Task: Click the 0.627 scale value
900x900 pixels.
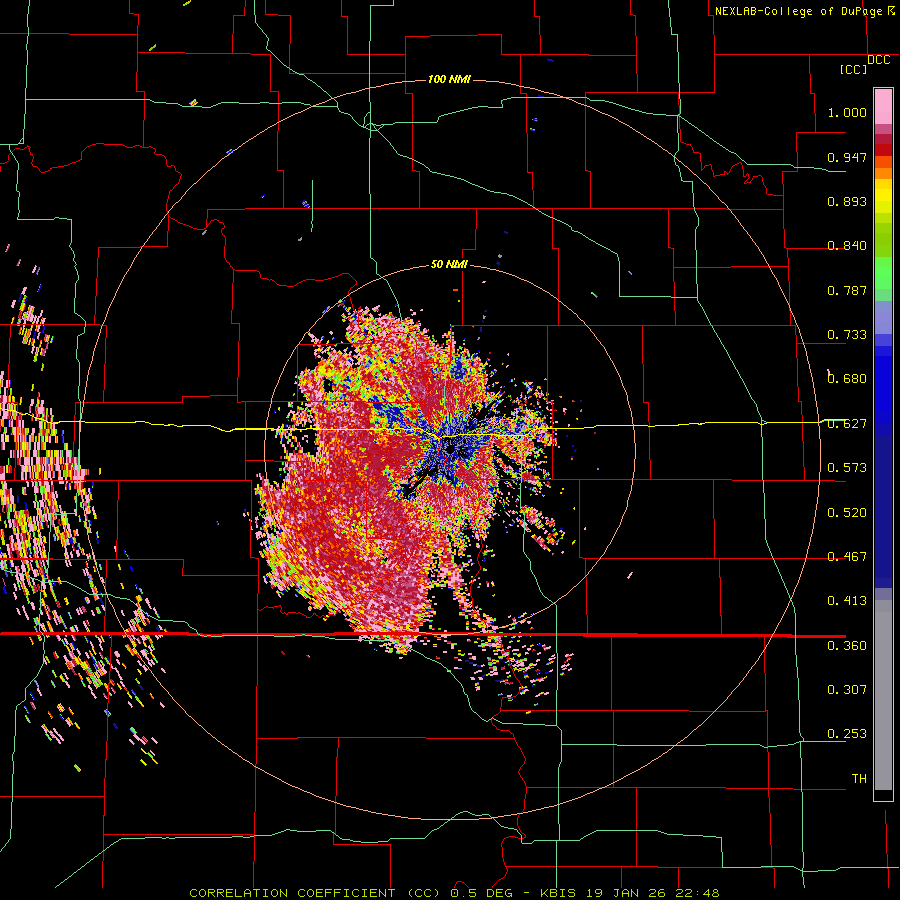Action: [x=847, y=424]
